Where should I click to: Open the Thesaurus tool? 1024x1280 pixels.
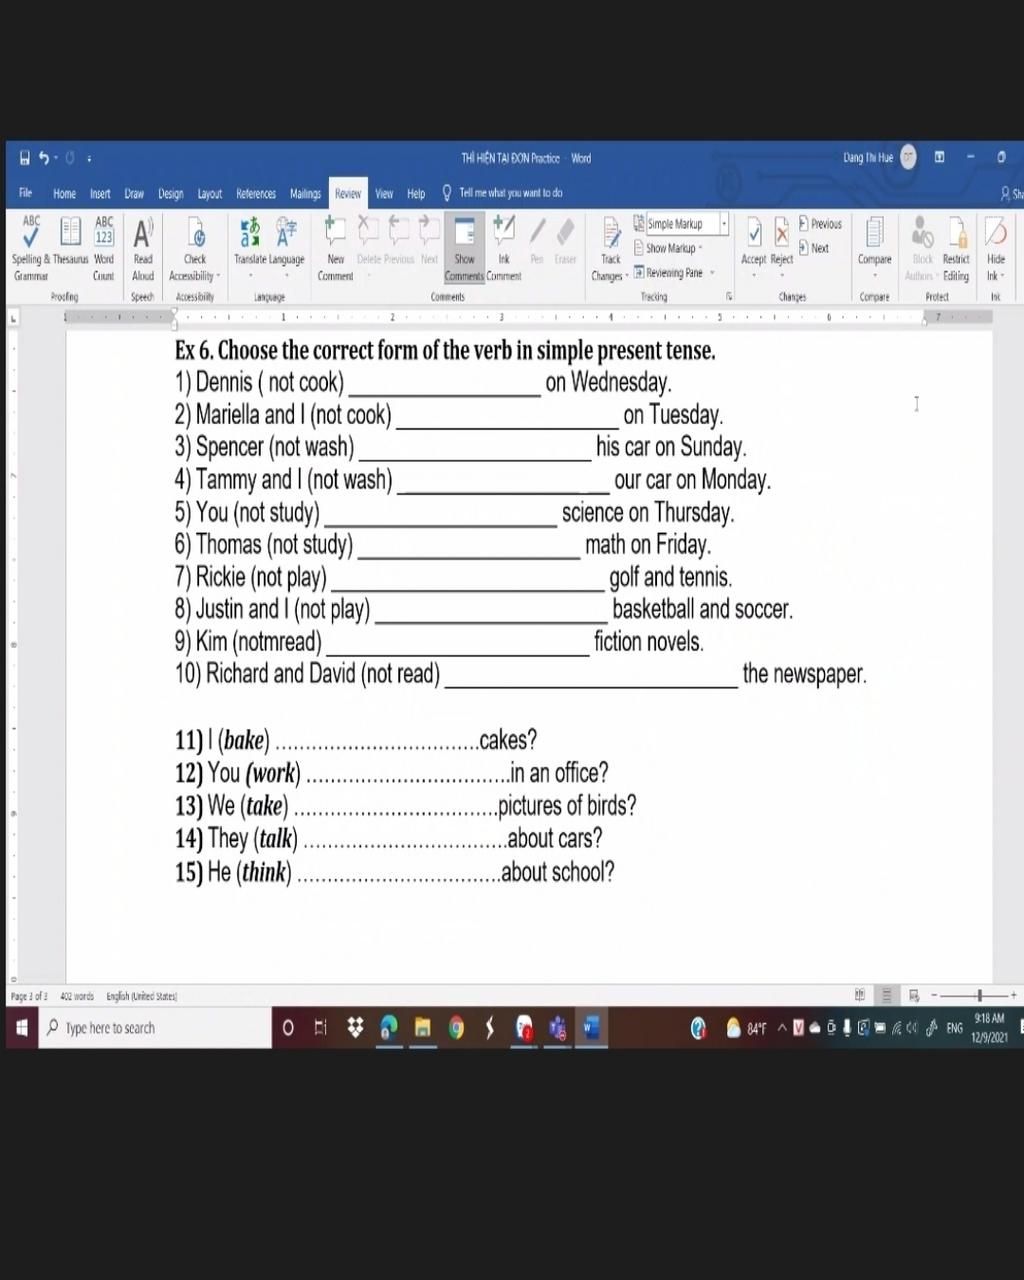[x=70, y=241]
